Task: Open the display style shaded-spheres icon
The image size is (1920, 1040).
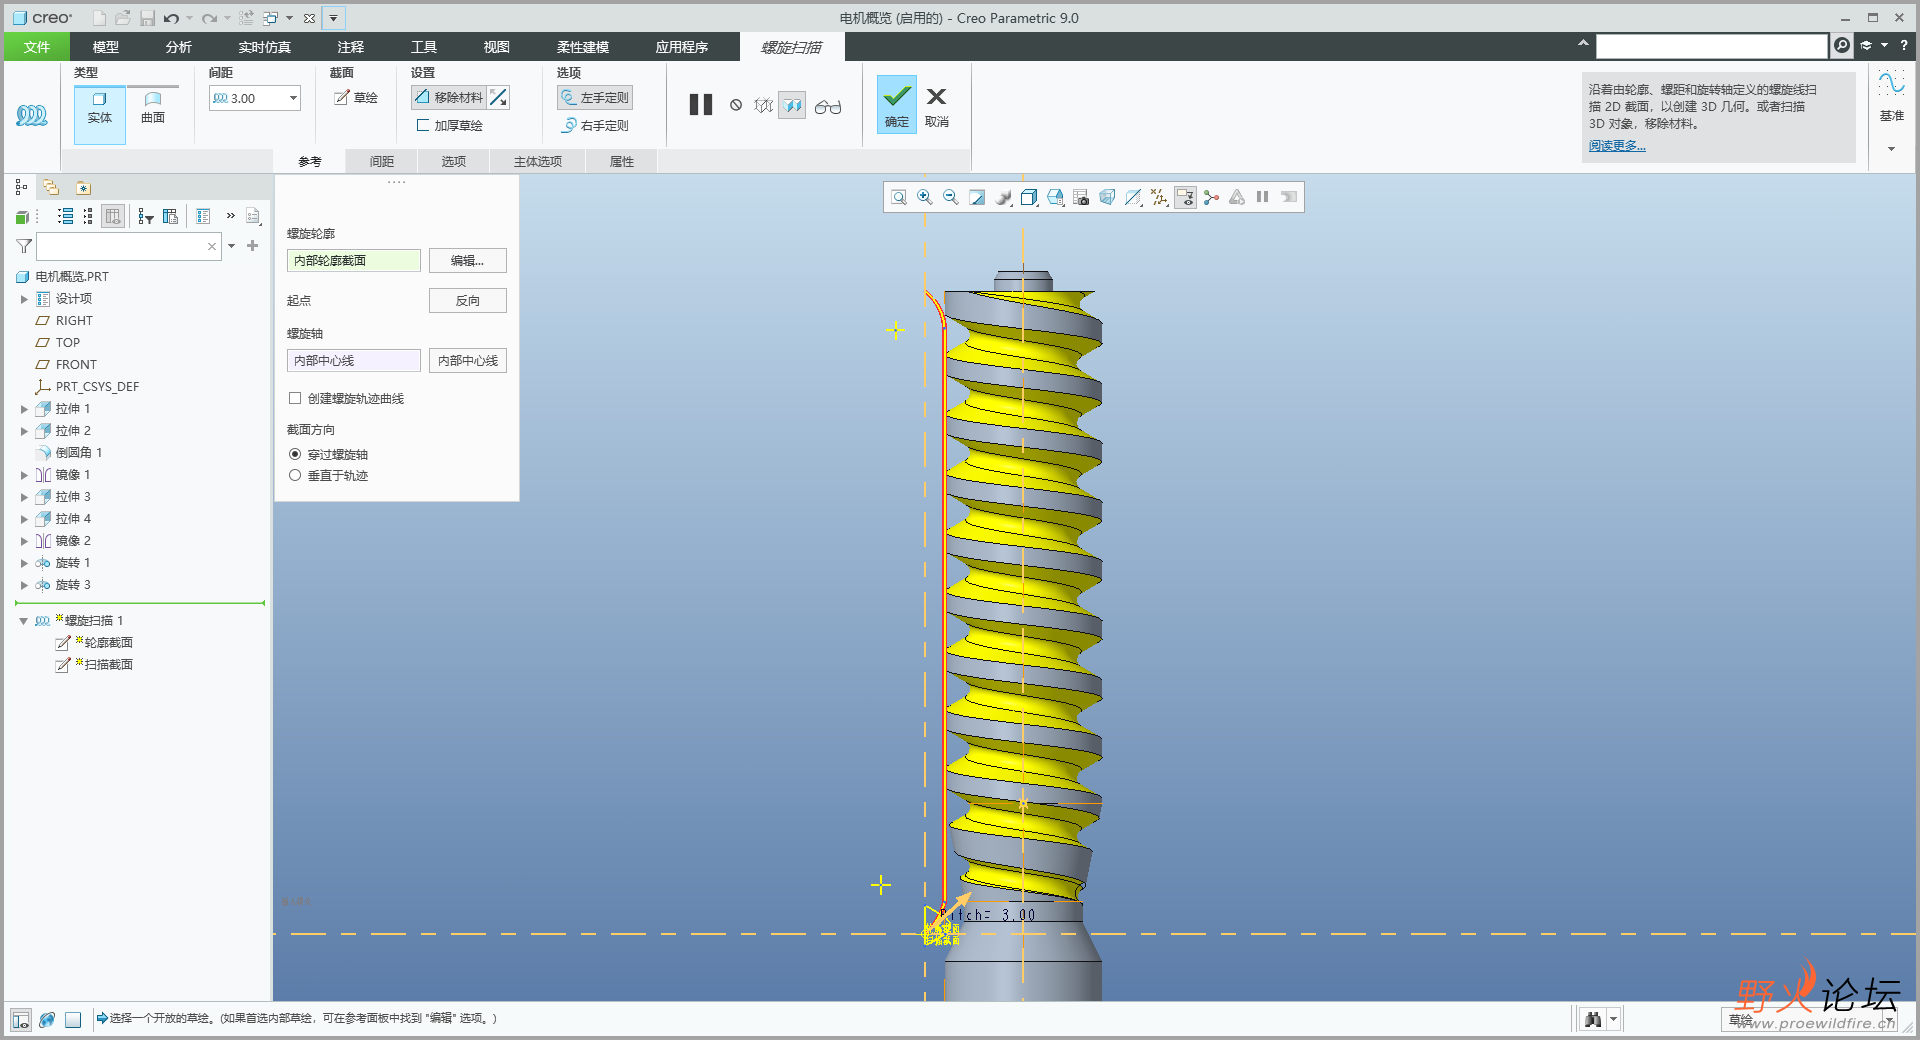Action: (1003, 198)
